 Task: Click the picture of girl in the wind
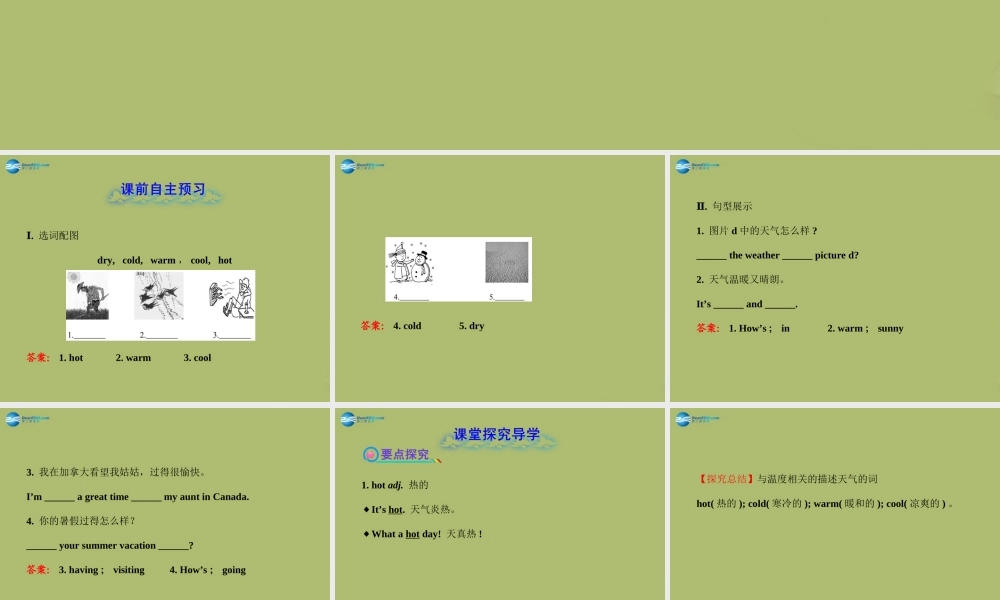coord(231,297)
